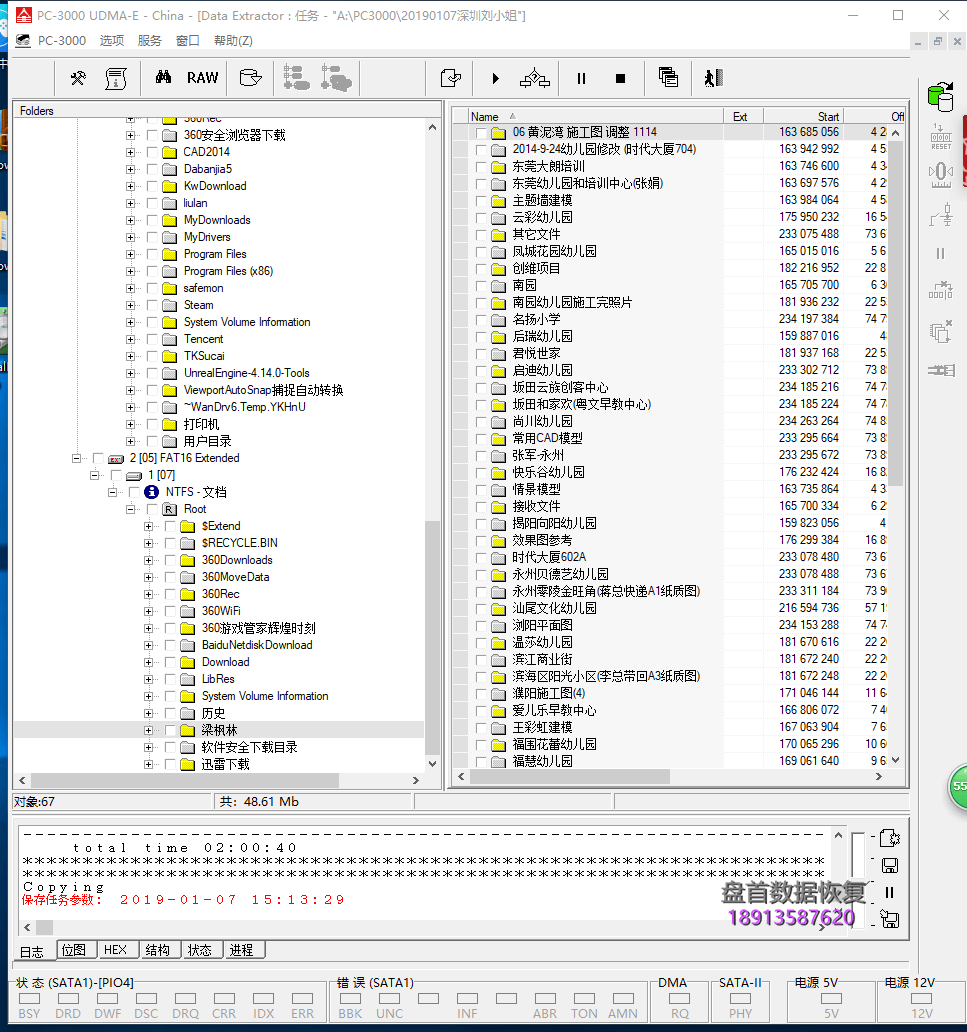Image resolution: width=967 pixels, height=1032 pixels.
Task: Expand the CAD2014 folder node
Action: 130,152
